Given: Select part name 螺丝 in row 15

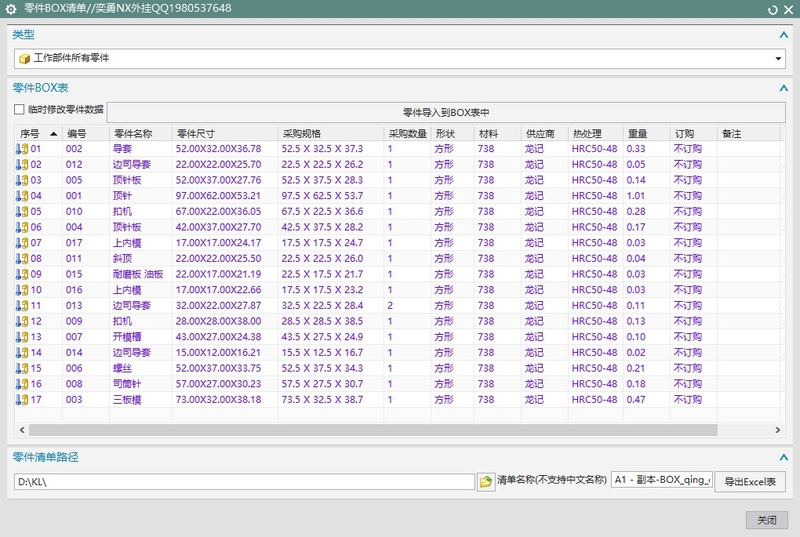Looking at the screenshot, I should pos(122,369).
